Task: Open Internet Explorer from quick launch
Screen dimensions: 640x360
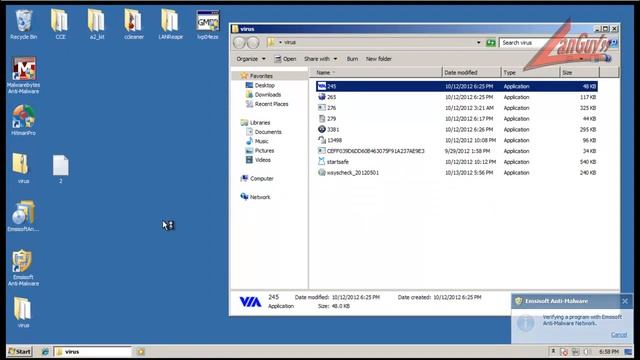Action: tap(45, 351)
